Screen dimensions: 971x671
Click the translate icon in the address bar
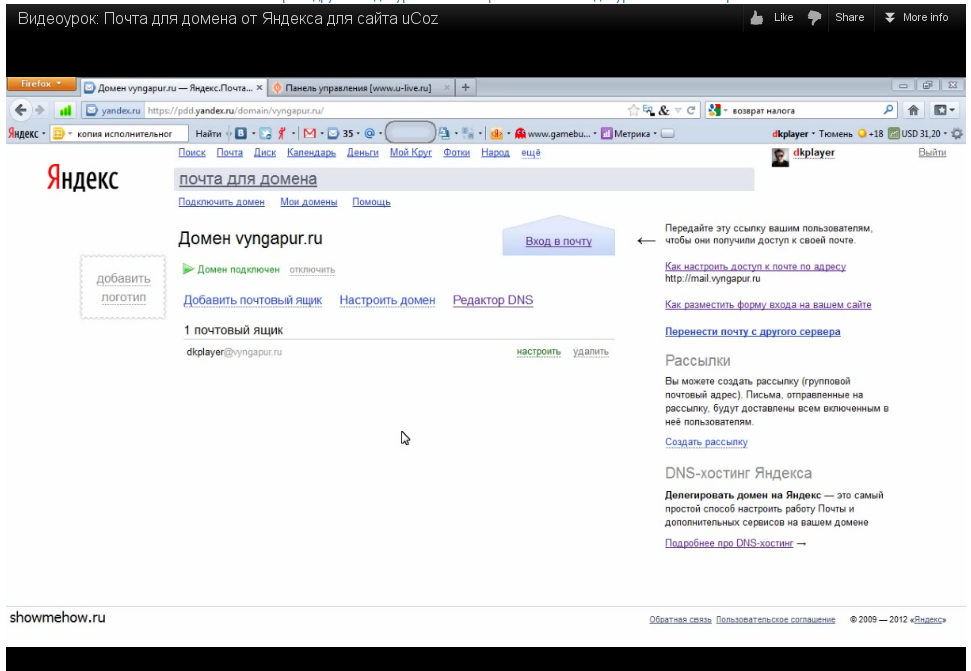648,111
